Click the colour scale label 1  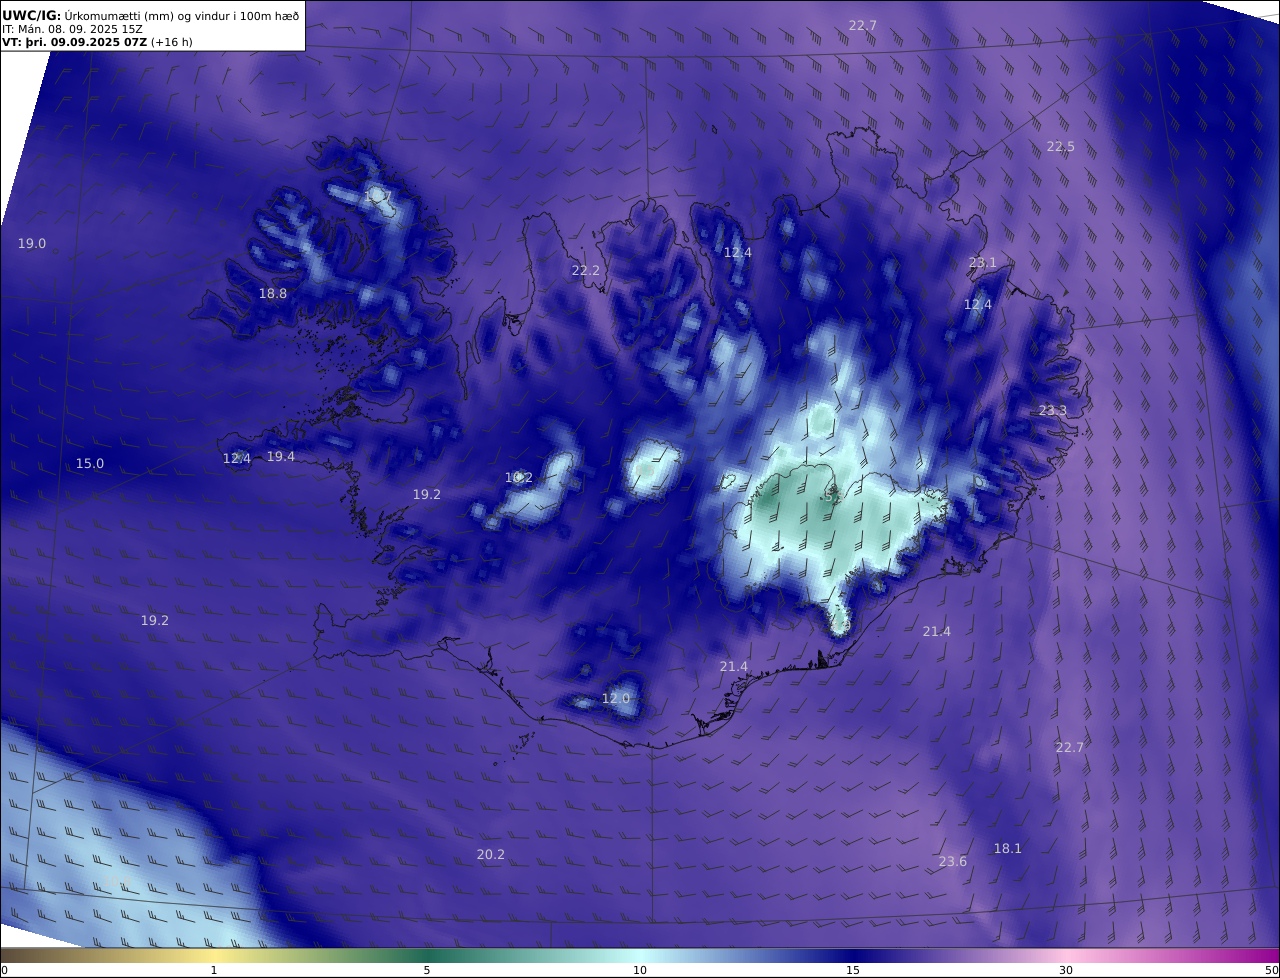(x=214, y=971)
